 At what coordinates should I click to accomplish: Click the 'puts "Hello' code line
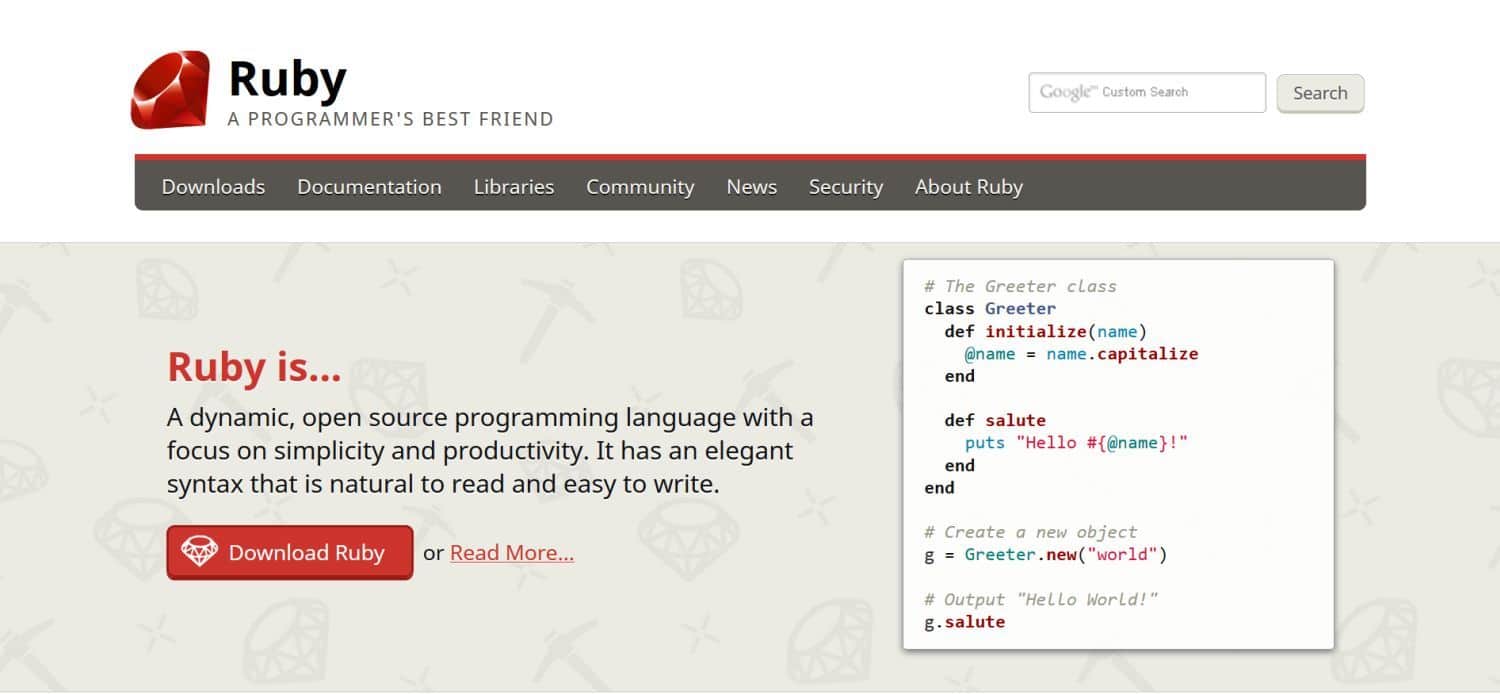coord(1075,443)
